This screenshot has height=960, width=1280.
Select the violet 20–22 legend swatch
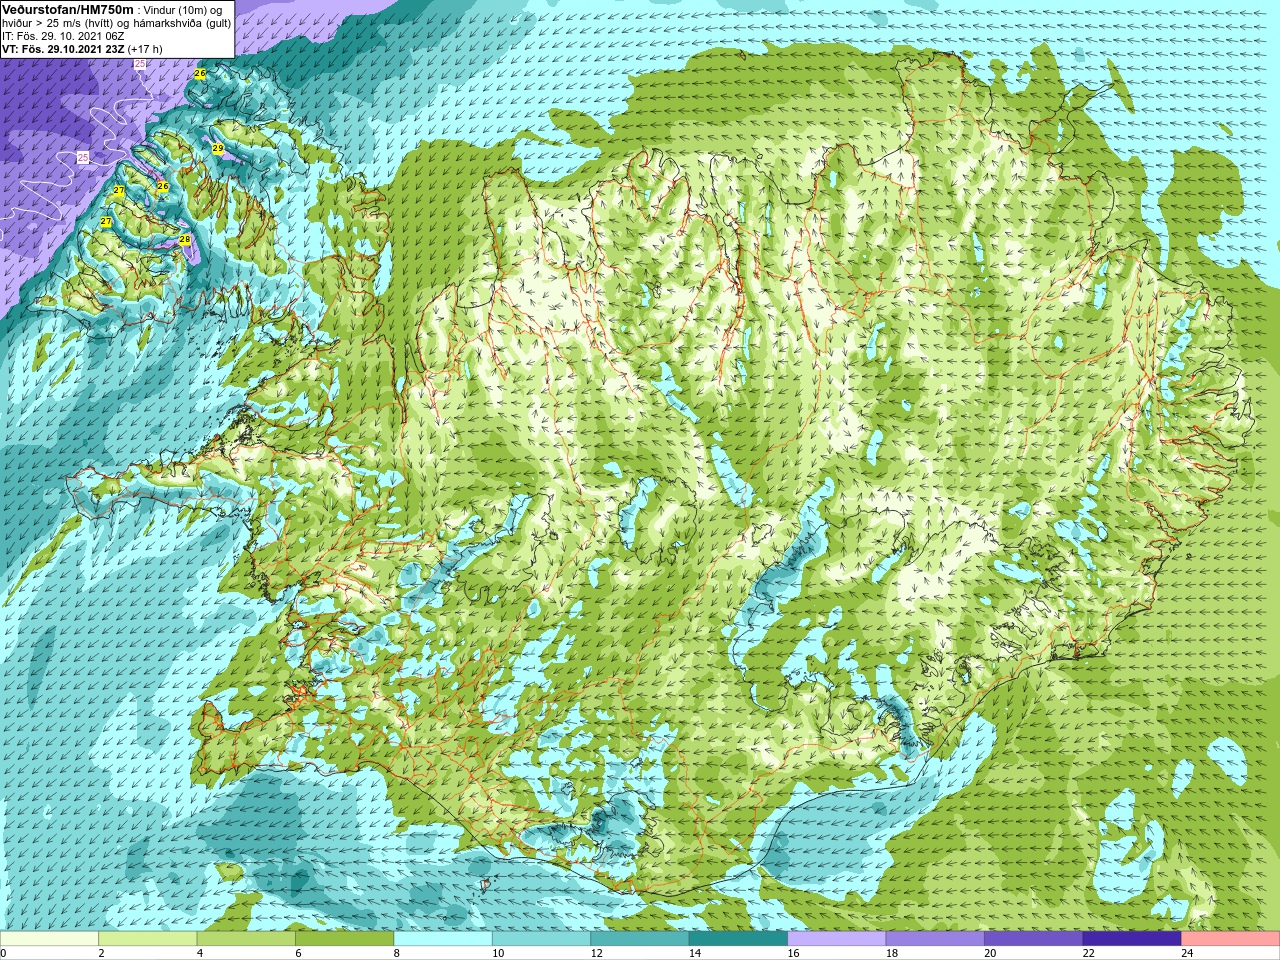click(x=1034, y=939)
